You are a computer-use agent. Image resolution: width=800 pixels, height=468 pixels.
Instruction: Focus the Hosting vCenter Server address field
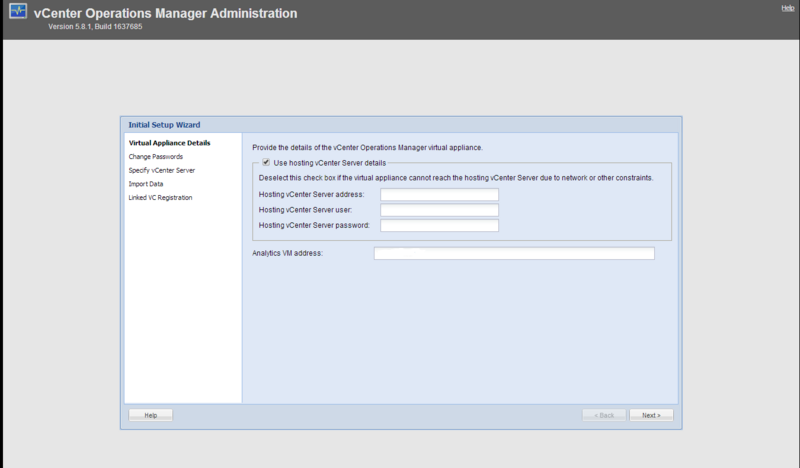(x=439, y=194)
